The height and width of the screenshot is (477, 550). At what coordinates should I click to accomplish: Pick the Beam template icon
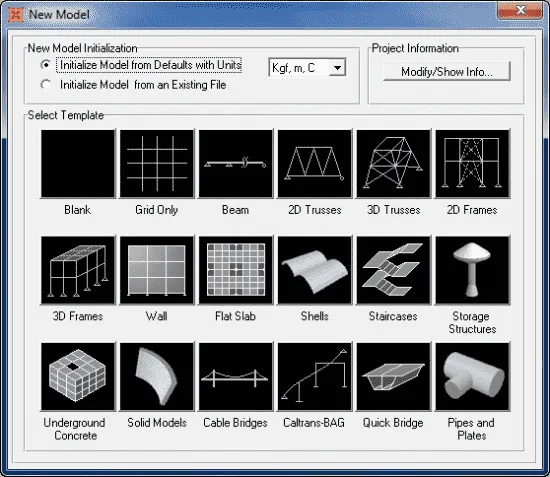point(236,163)
